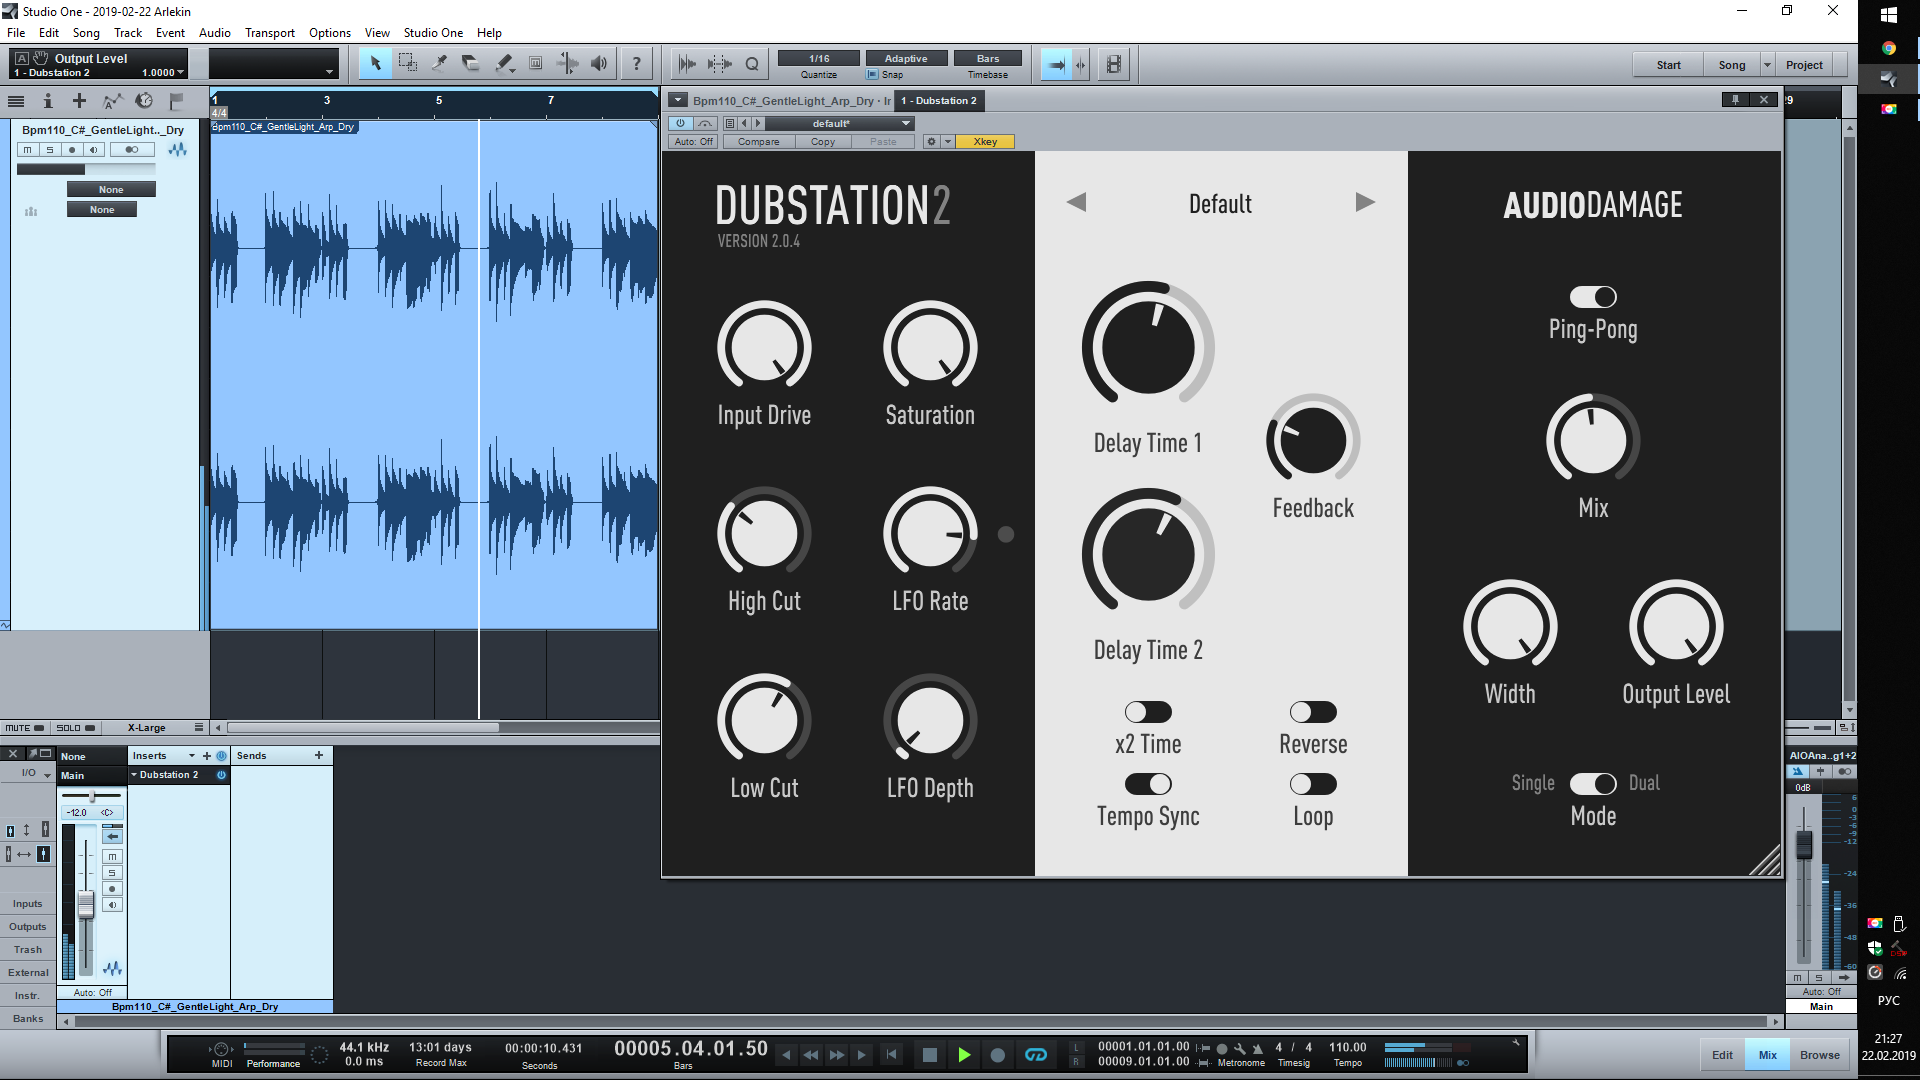Click the Copy preset button
Image resolution: width=1920 pixels, height=1080 pixels.
[822, 142]
